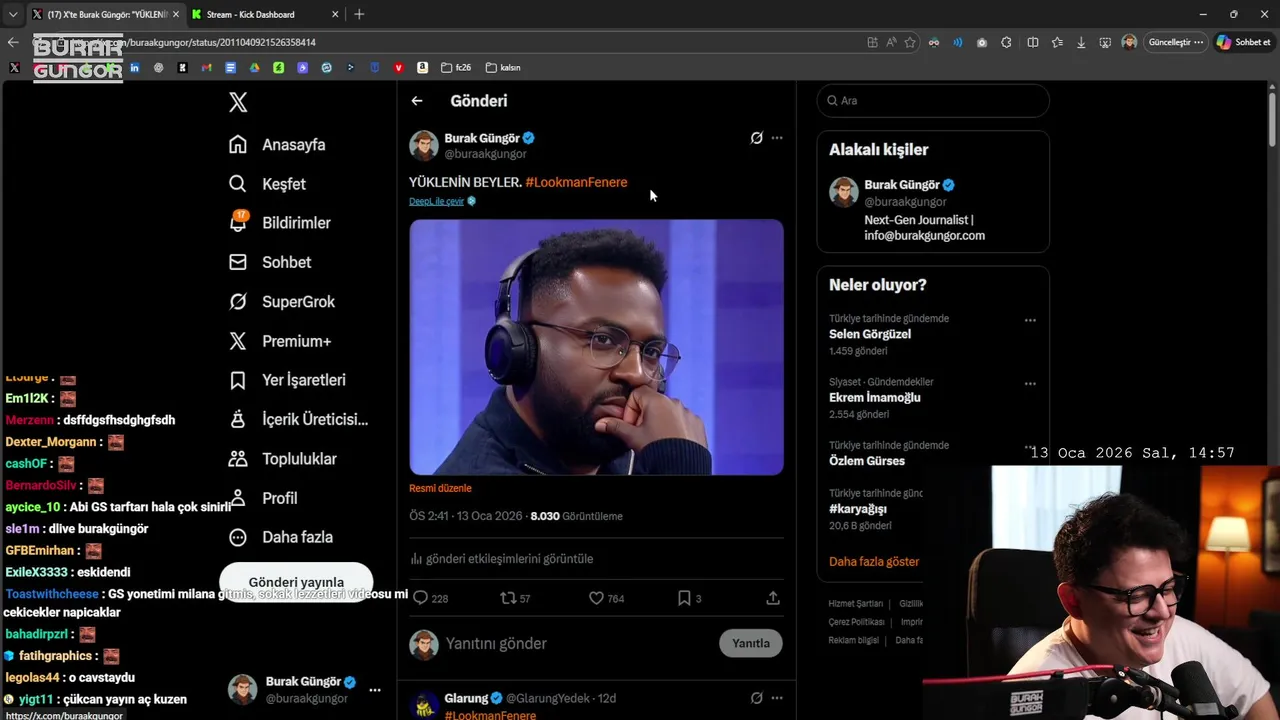Open more options on Burak Güngör's post
The image size is (1280, 720).
[777, 138]
